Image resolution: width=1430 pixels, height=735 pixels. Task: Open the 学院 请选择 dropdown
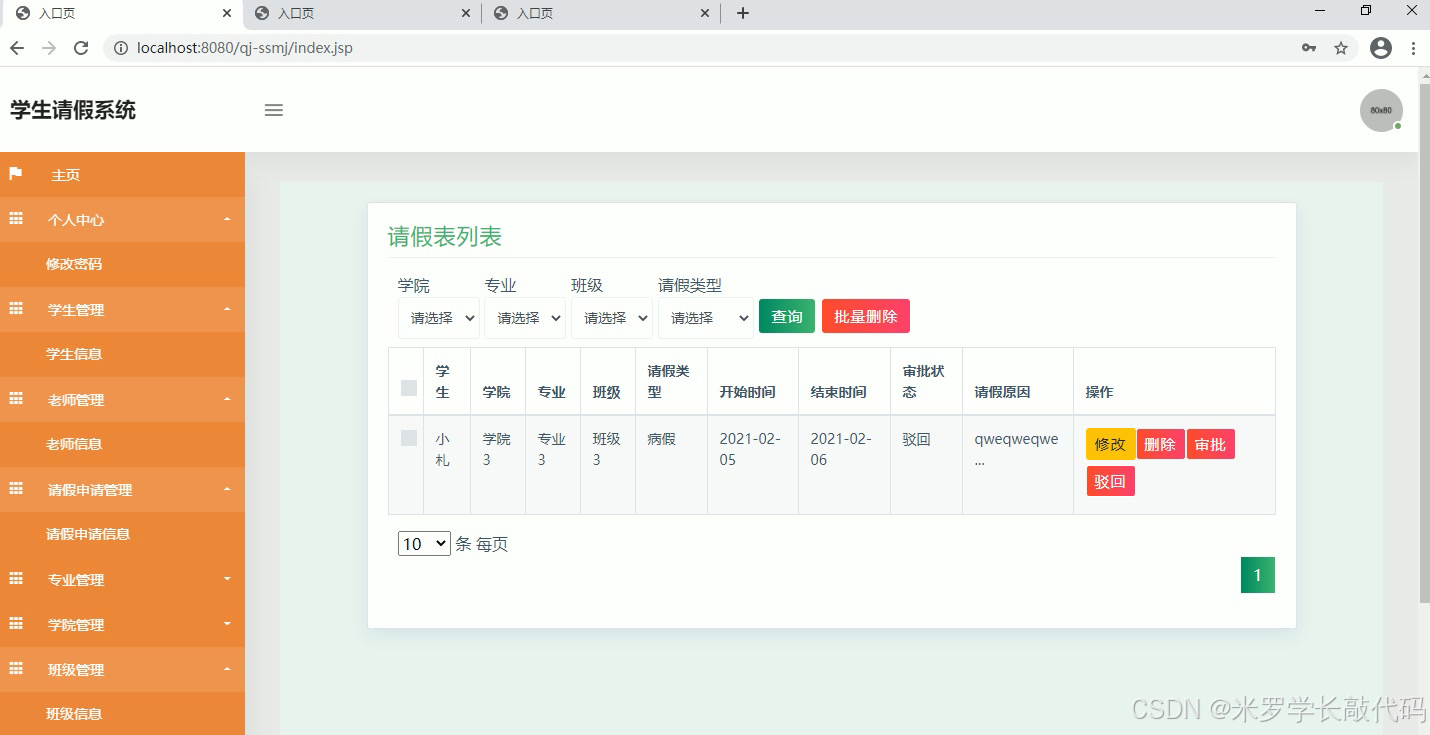click(438, 317)
